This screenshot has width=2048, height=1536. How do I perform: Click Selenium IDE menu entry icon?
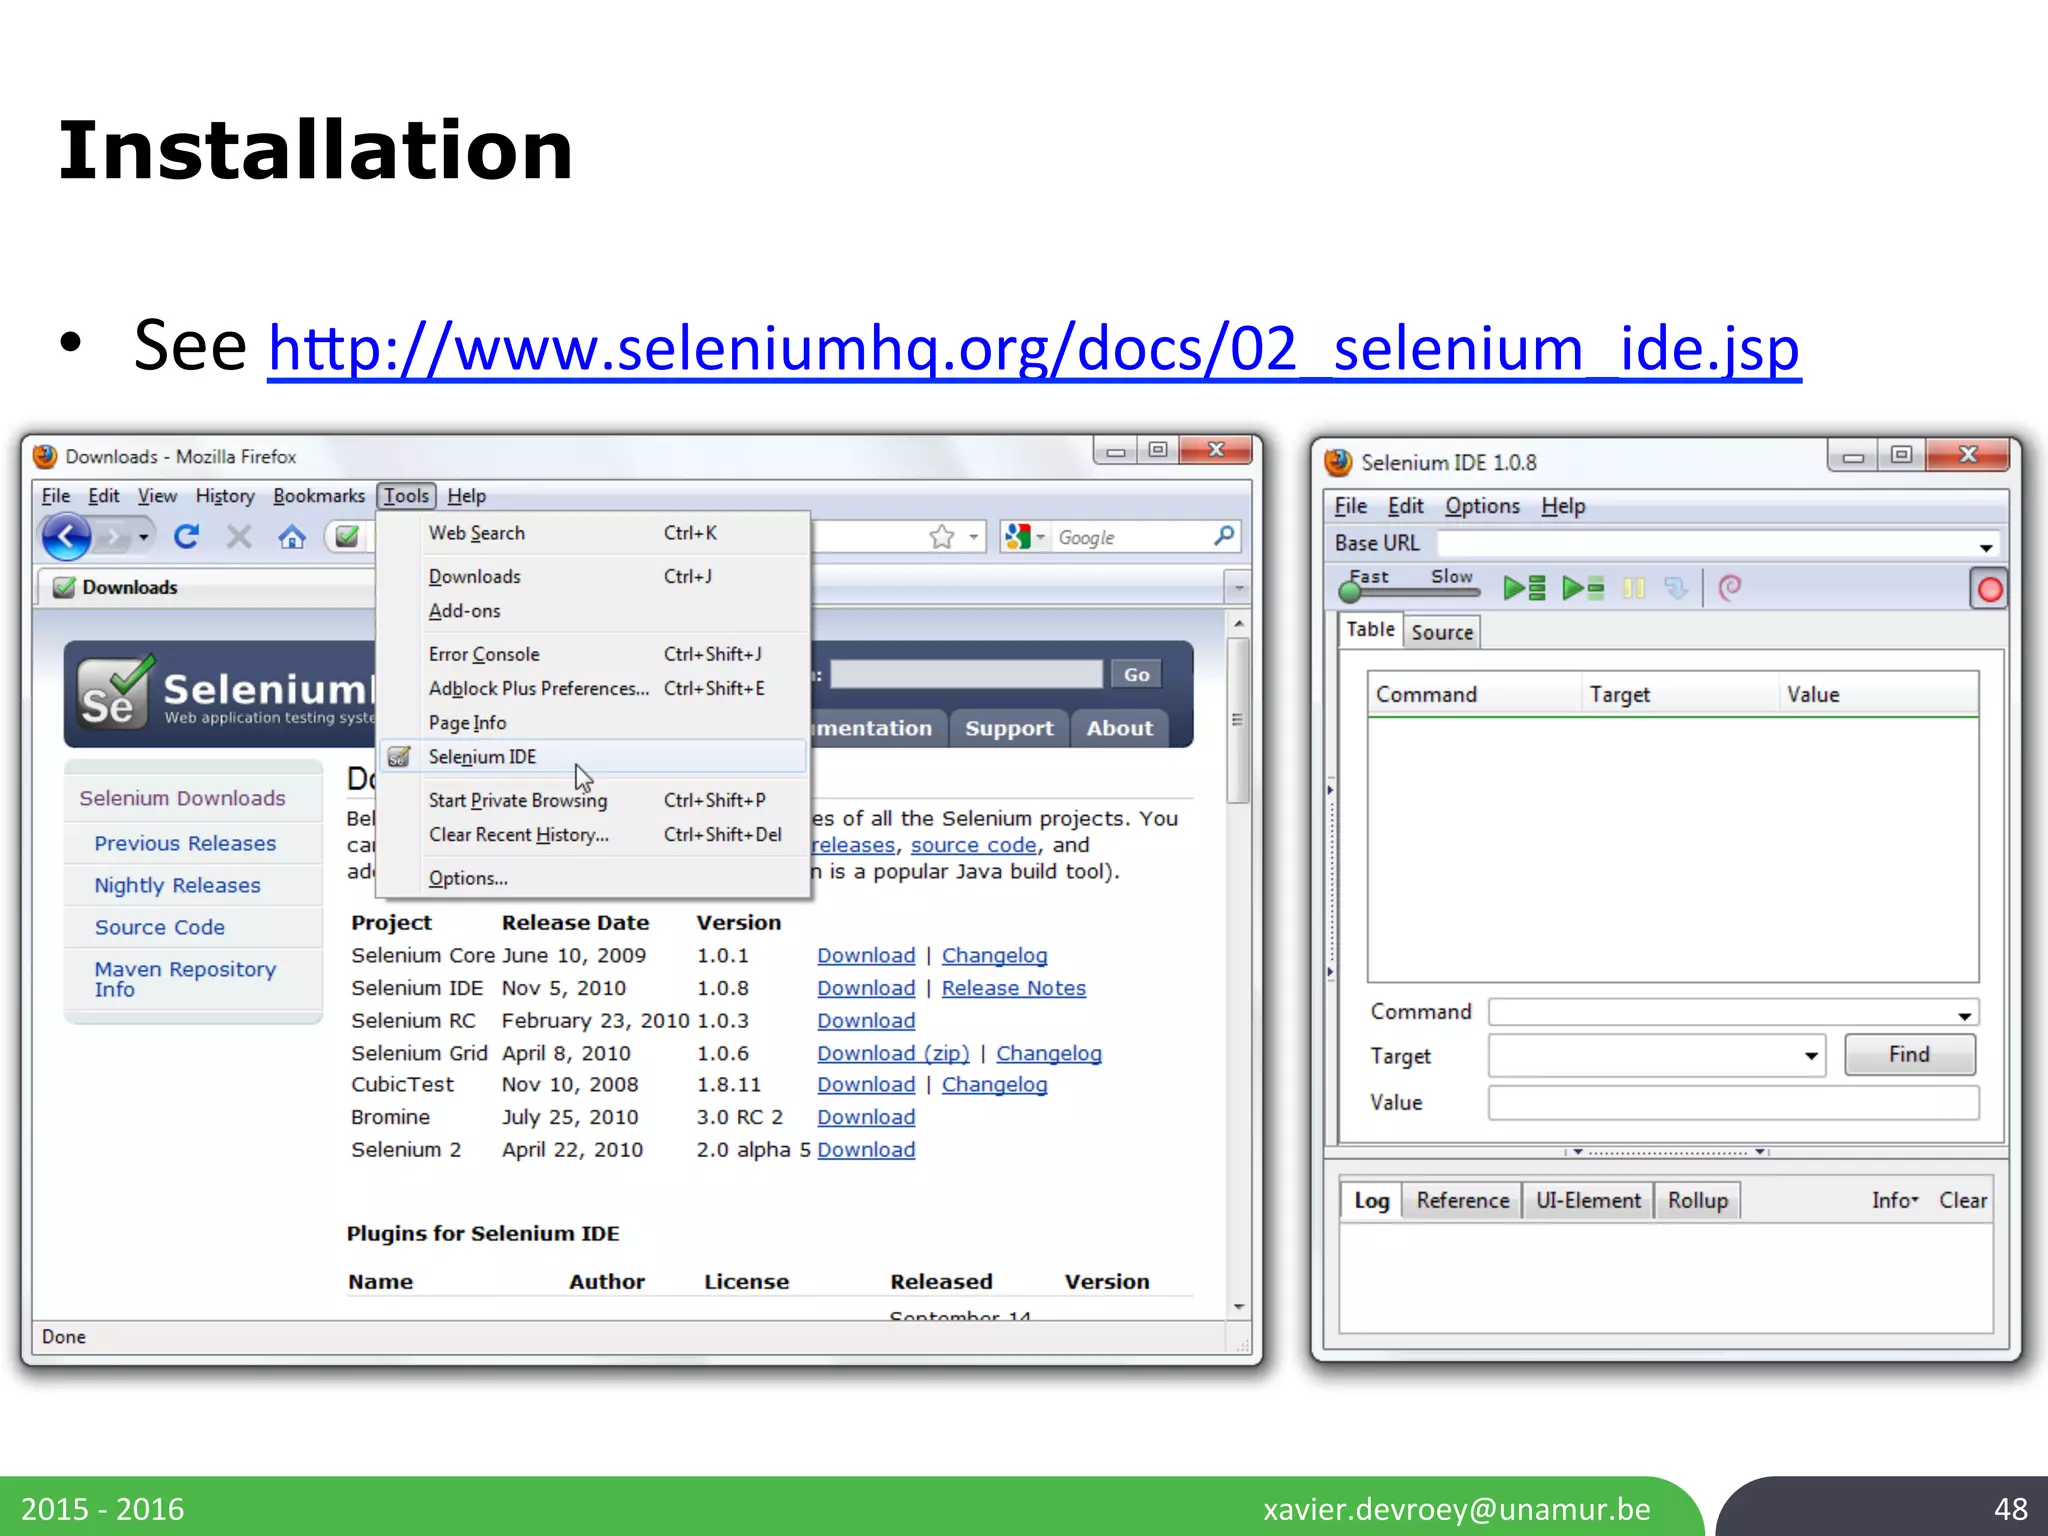point(398,757)
